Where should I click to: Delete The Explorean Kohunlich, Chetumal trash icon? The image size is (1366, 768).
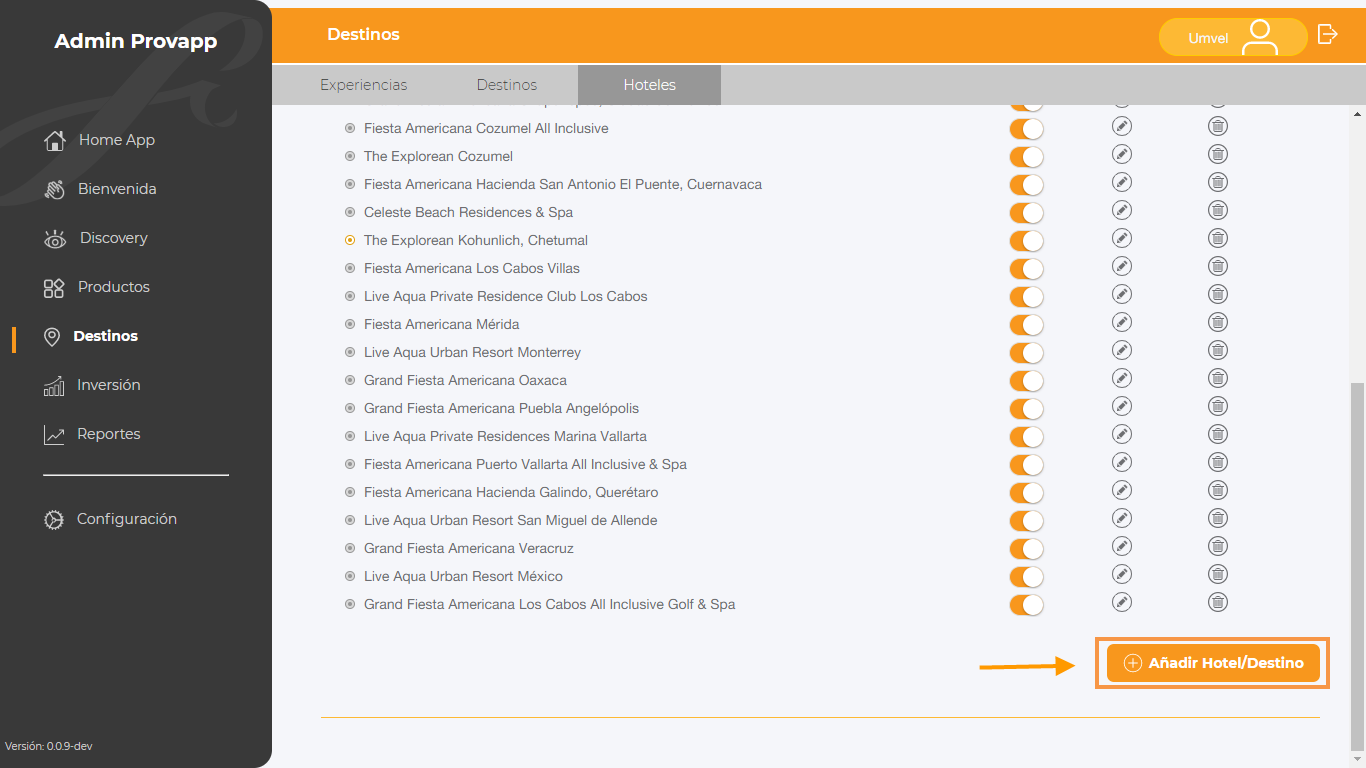(x=1218, y=238)
